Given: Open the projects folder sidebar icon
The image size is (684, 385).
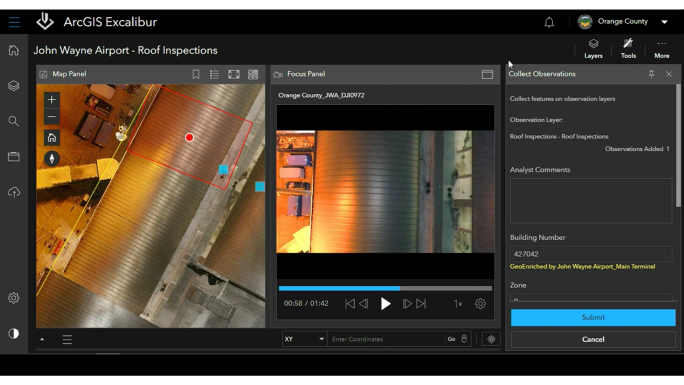Looking at the screenshot, I should tap(14, 157).
